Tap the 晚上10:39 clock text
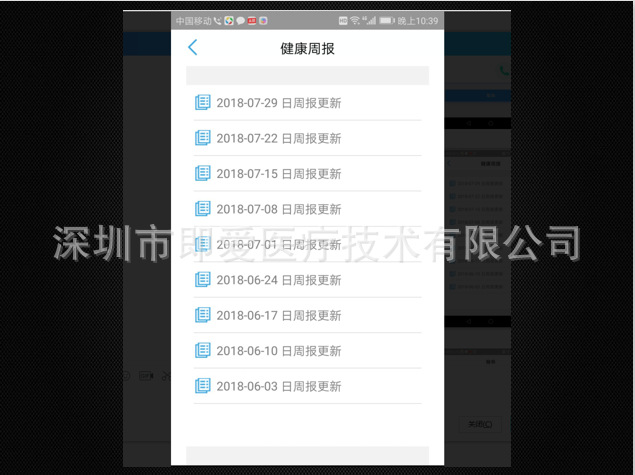The image size is (635, 475). (x=418, y=21)
